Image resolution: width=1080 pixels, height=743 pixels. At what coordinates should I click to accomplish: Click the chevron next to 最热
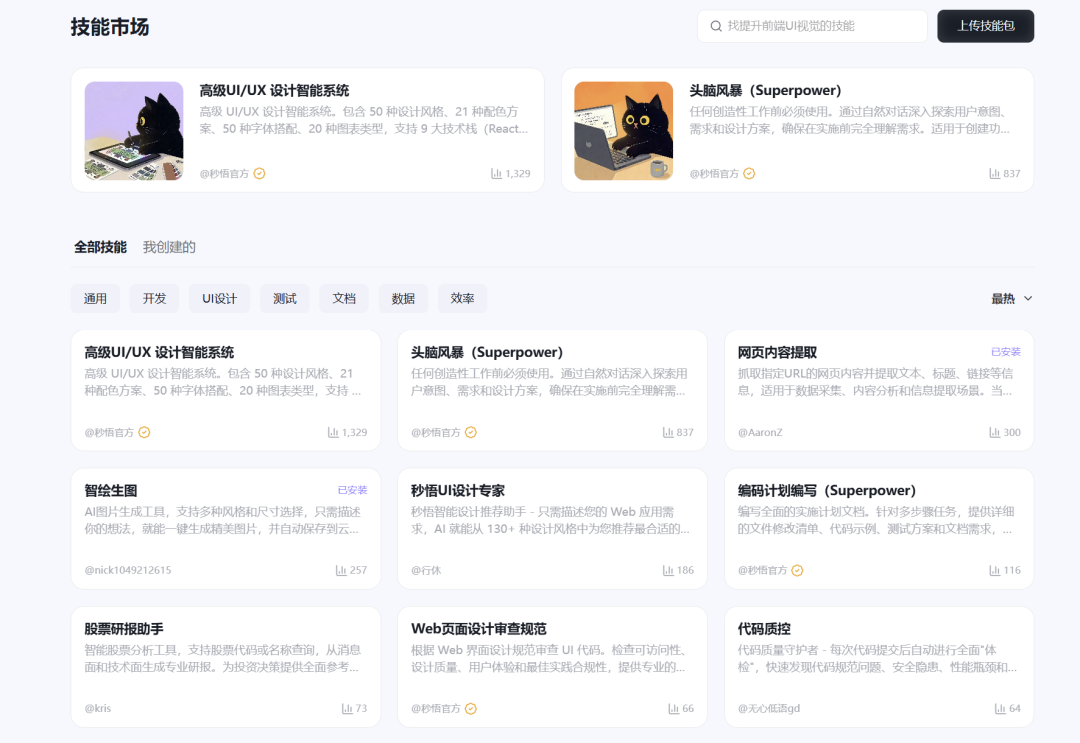click(1028, 298)
